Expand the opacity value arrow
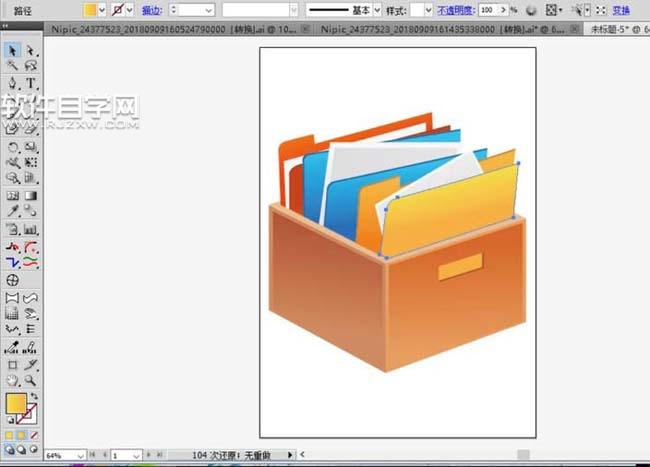 tap(503, 10)
